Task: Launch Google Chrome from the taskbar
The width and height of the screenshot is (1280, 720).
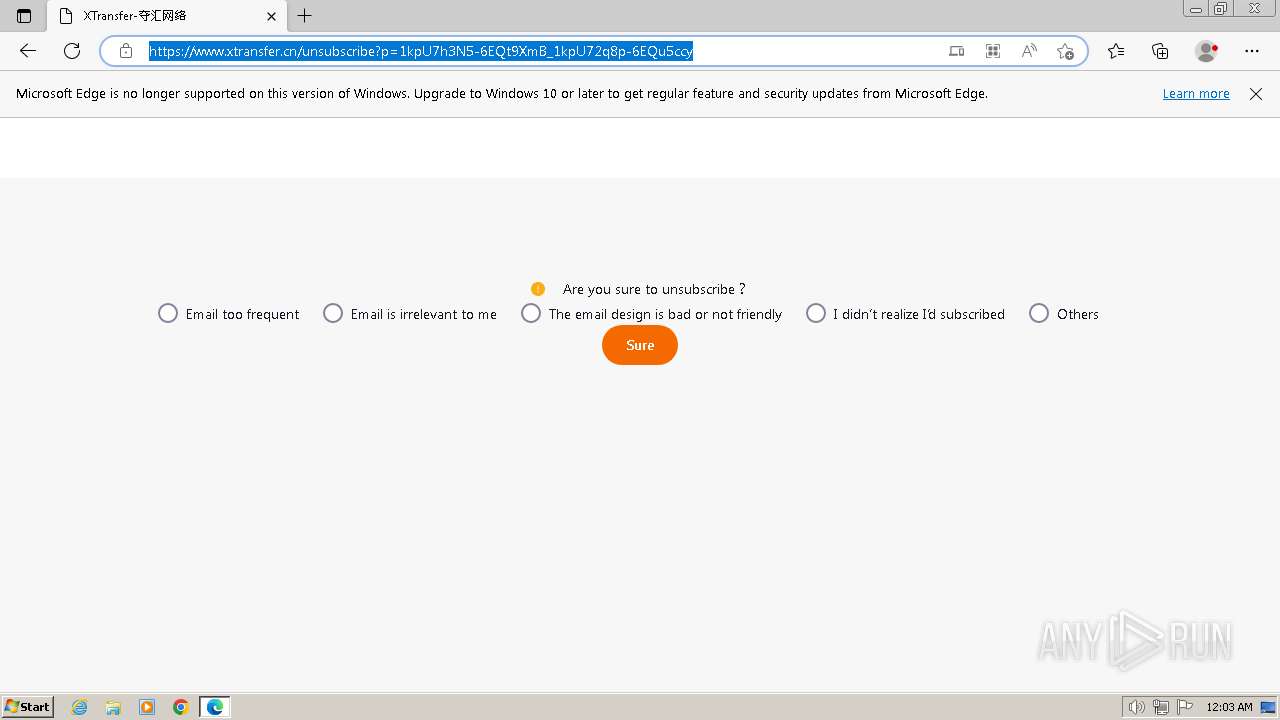Action: tap(181, 707)
